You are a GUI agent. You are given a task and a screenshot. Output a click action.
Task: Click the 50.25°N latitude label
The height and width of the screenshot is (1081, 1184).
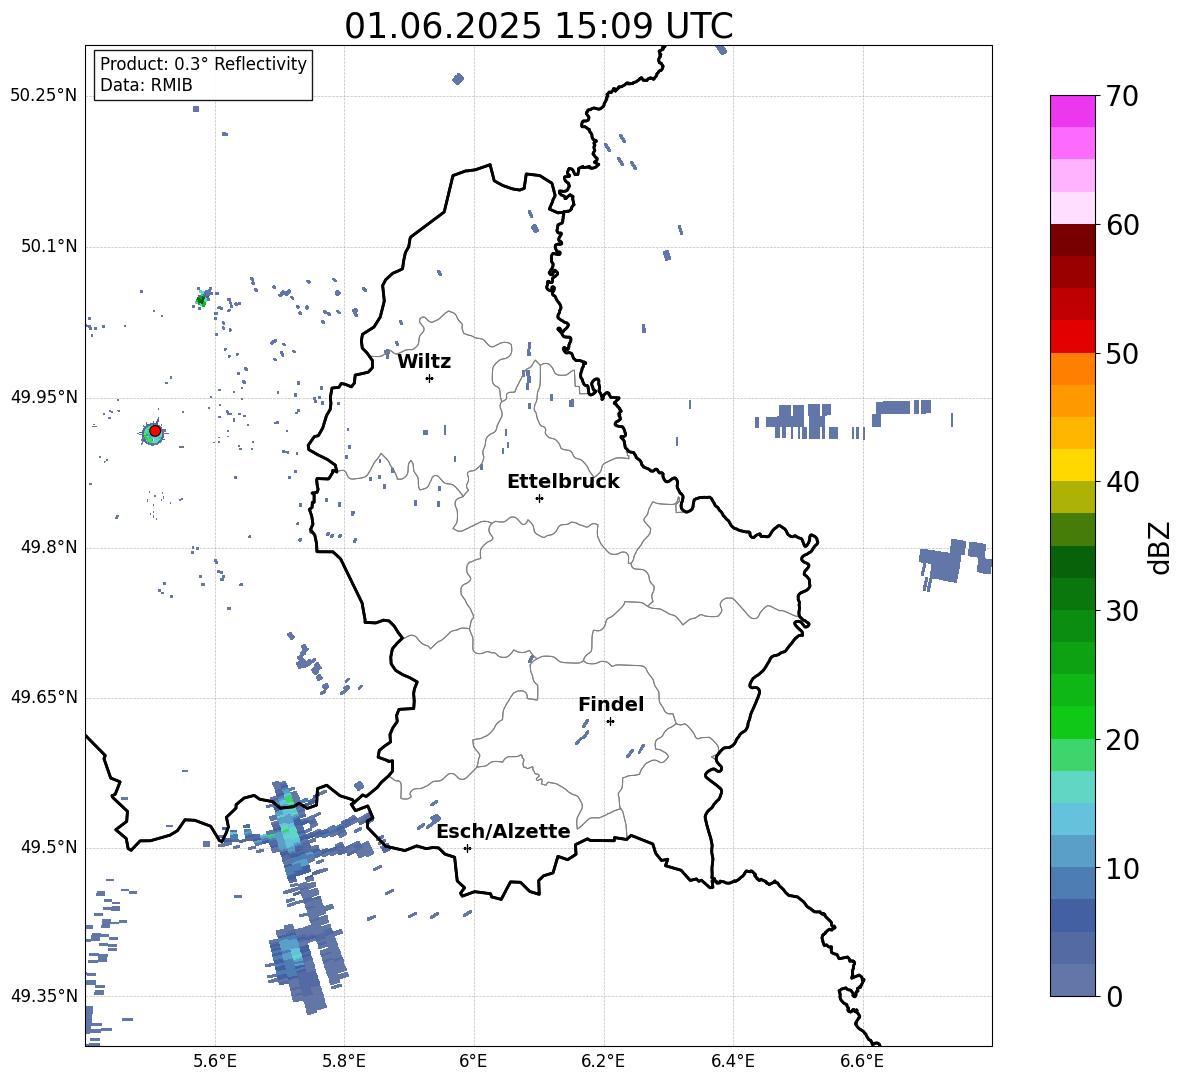44,96
